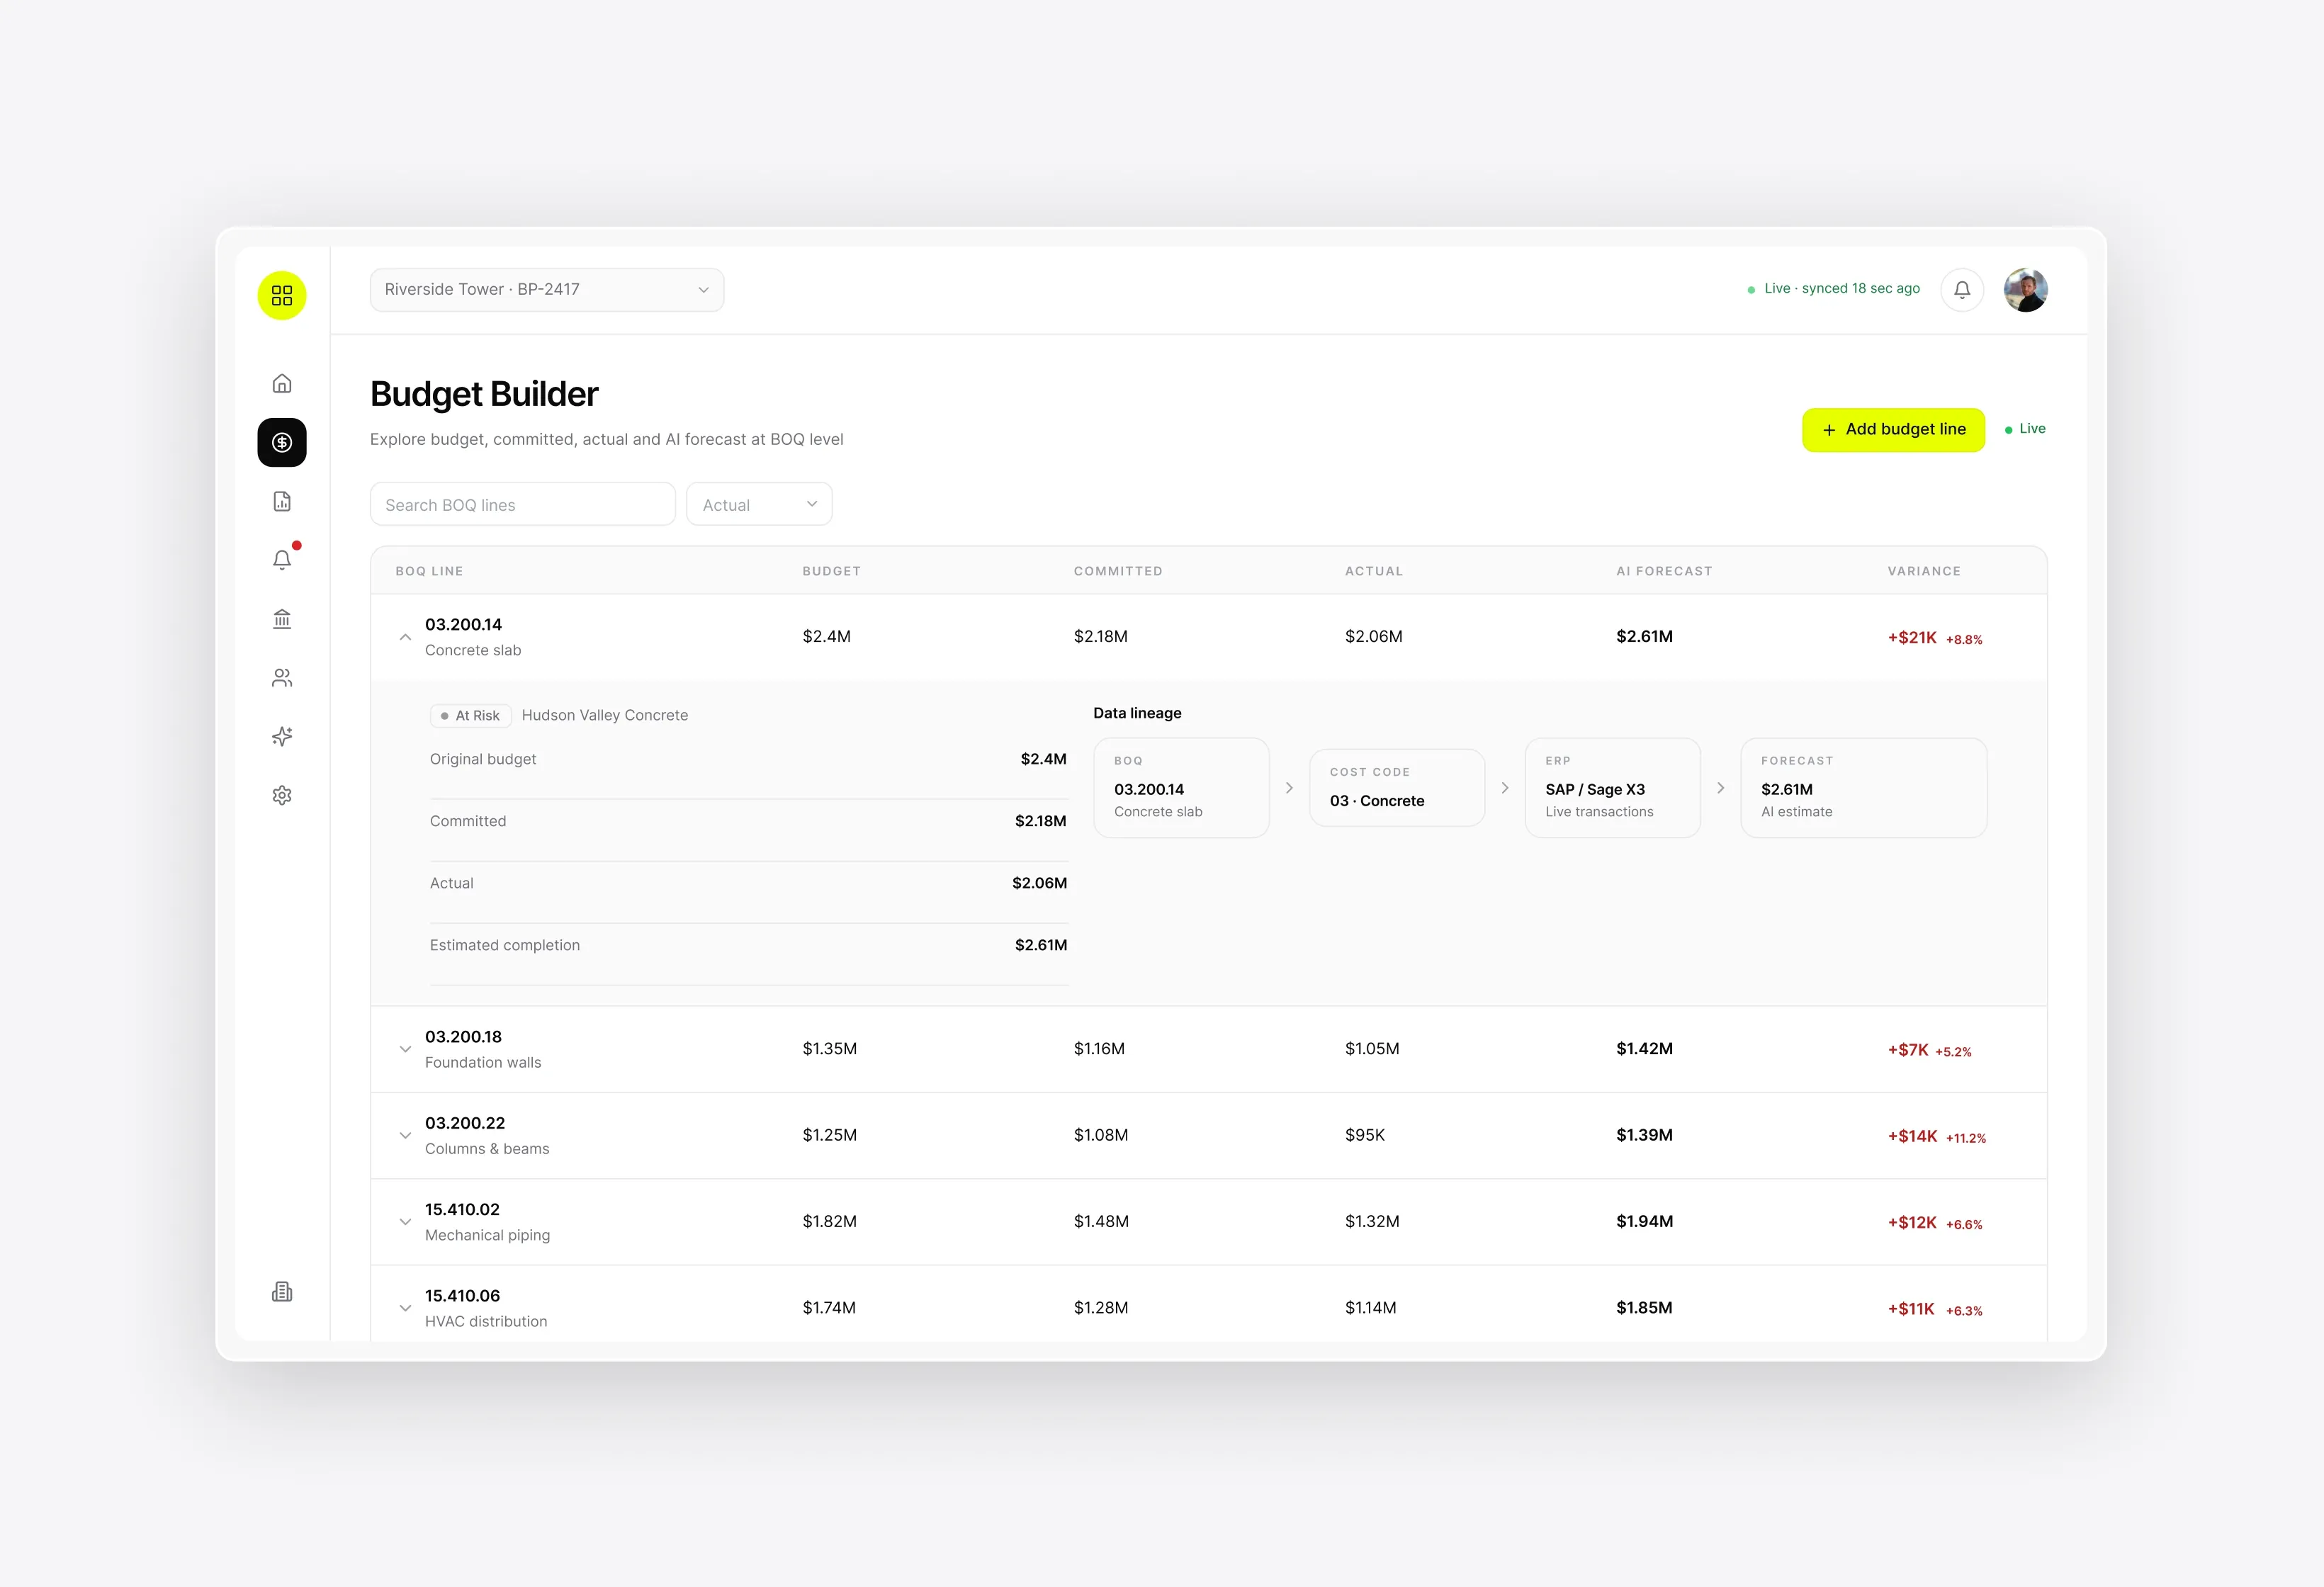Click the Search BOQ lines field
Image resolution: width=2324 pixels, height=1587 pixels.
pos(523,504)
